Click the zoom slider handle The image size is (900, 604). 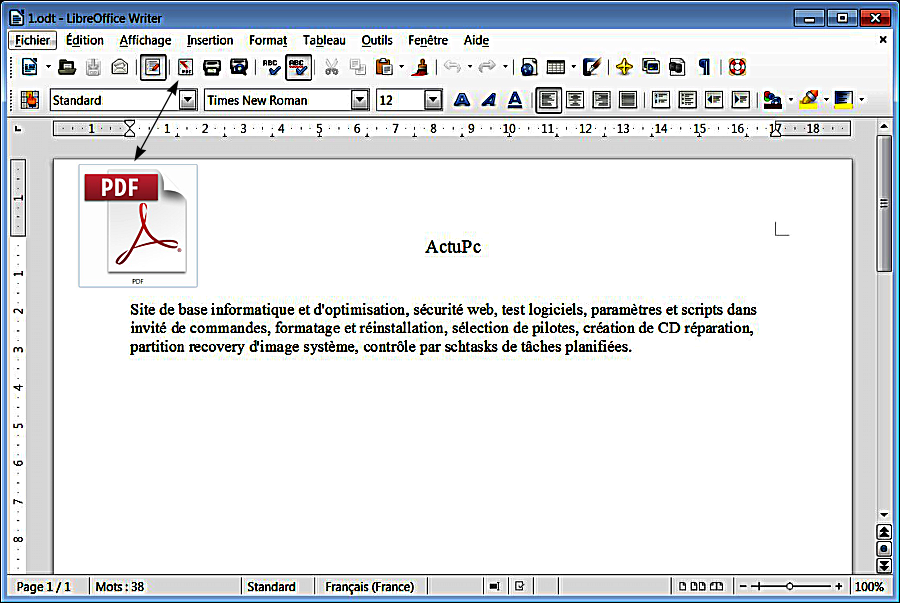[x=790, y=586]
